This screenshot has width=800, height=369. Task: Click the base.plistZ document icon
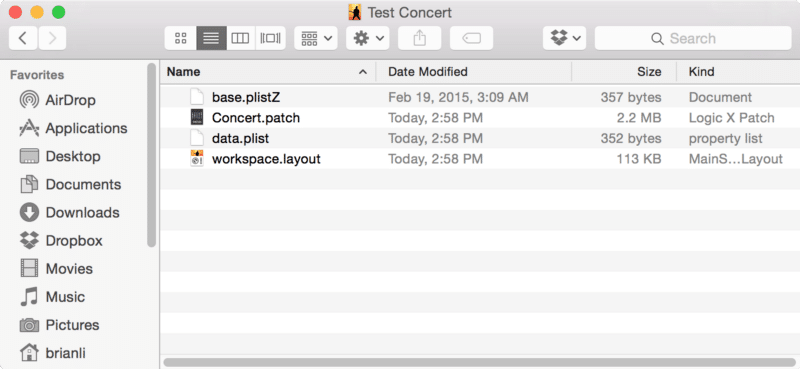coord(197,97)
